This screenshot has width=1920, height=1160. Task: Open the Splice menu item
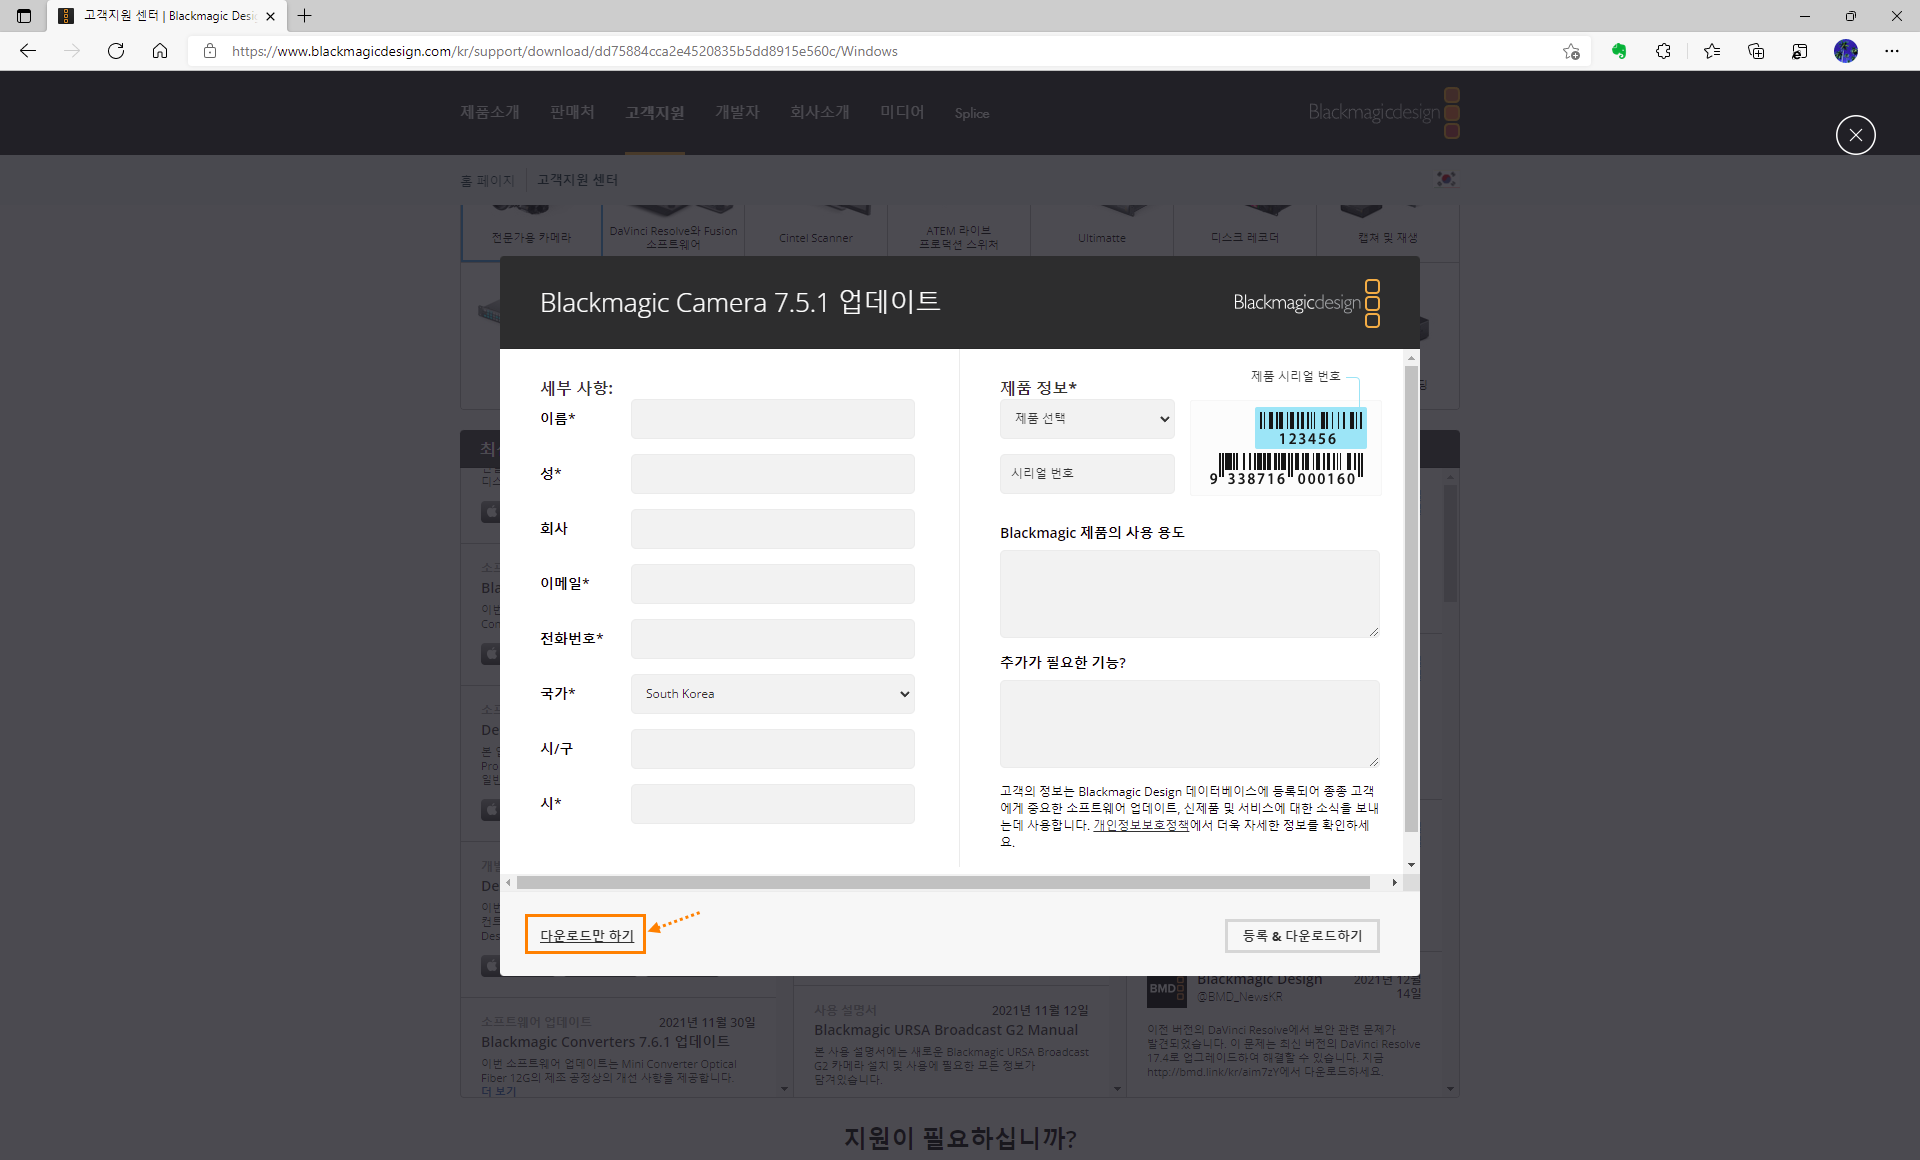(x=972, y=113)
